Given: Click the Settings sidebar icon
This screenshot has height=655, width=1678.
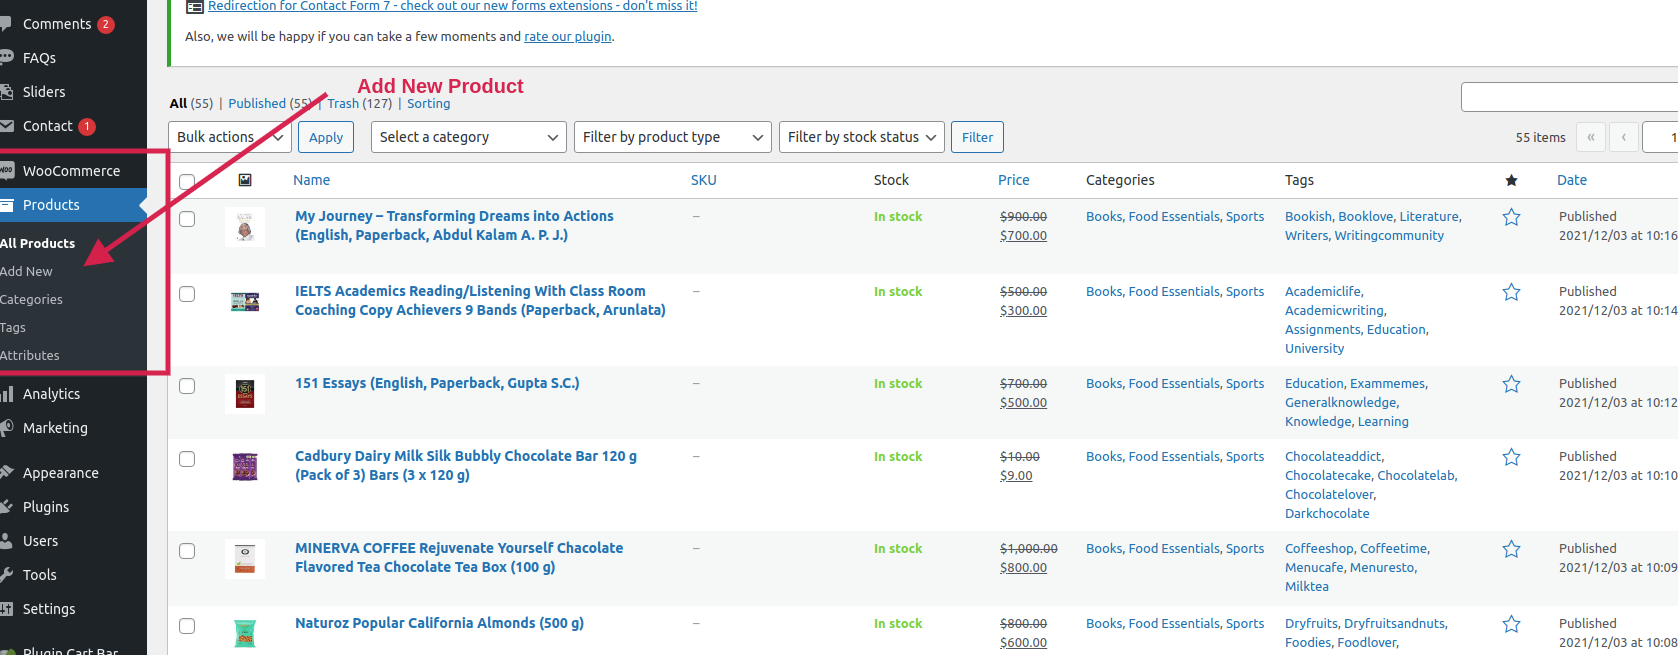Looking at the screenshot, I should (x=5, y=609).
